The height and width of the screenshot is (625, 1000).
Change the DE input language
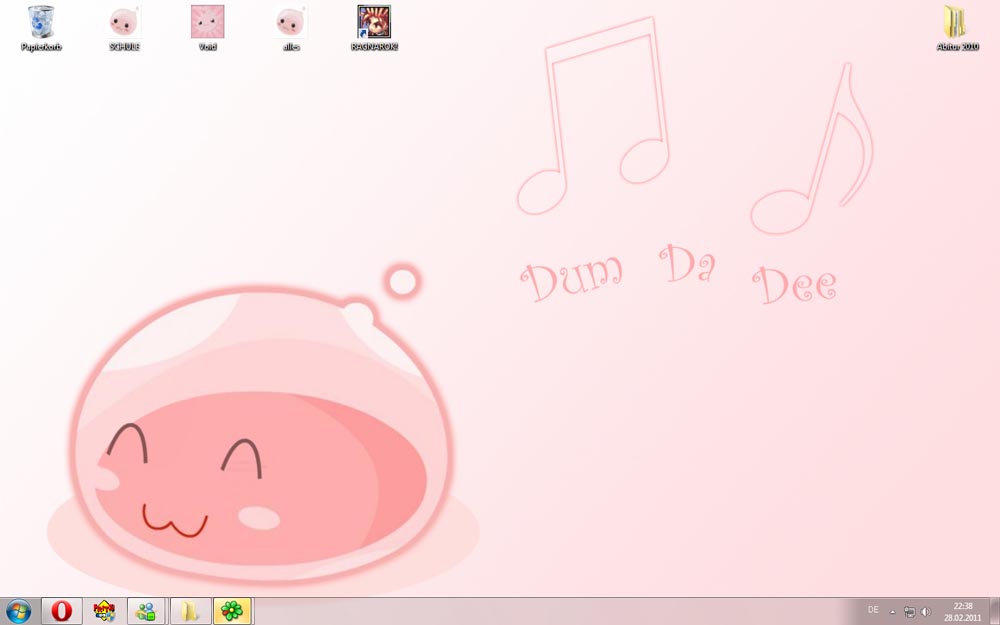[x=873, y=610]
